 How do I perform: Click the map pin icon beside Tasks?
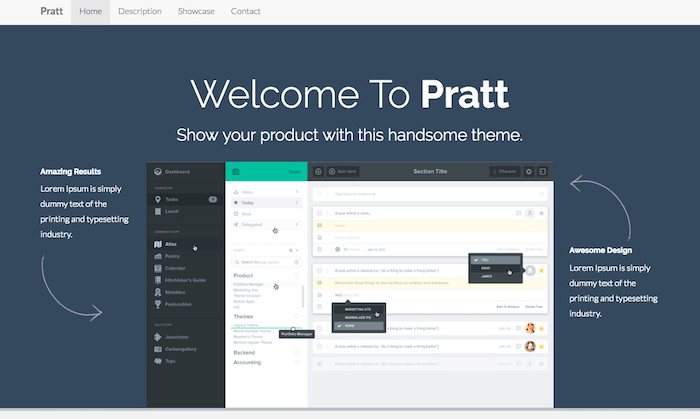point(157,199)
